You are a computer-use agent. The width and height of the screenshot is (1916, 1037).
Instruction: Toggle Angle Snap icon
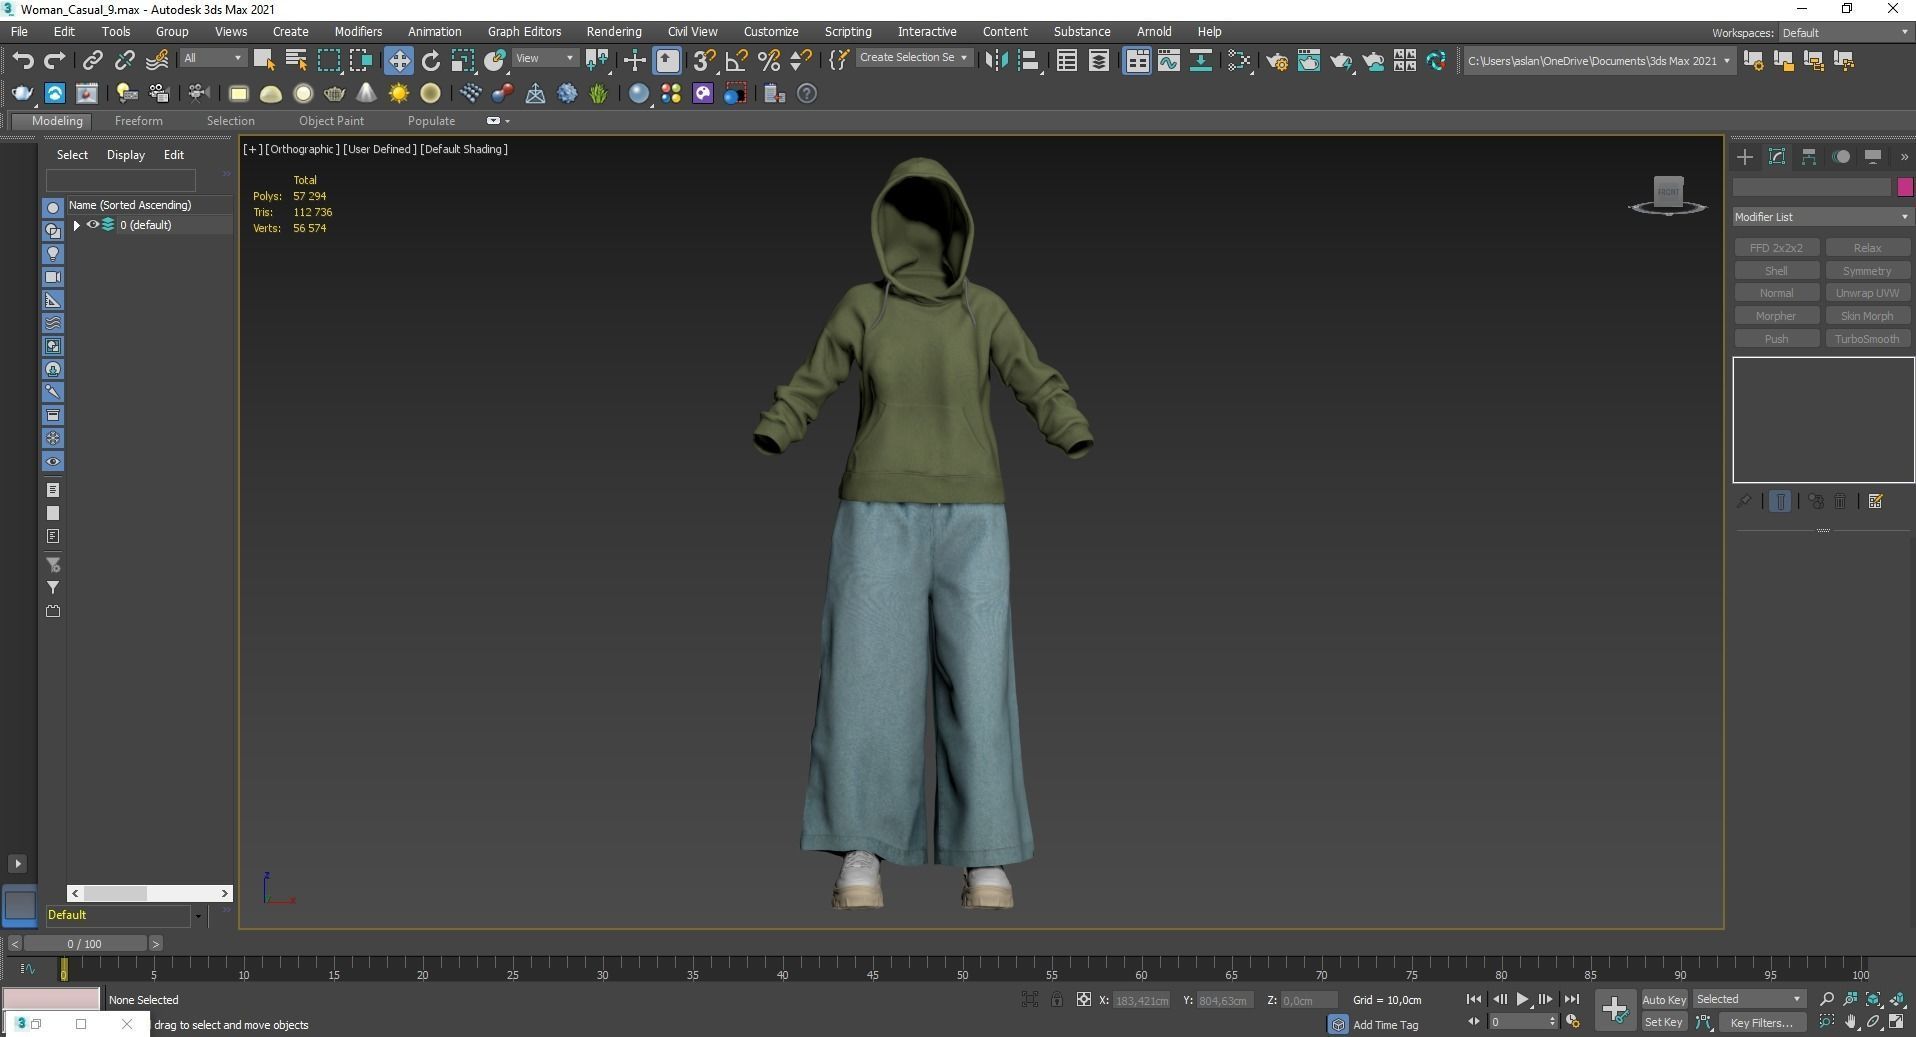point(737,61)
